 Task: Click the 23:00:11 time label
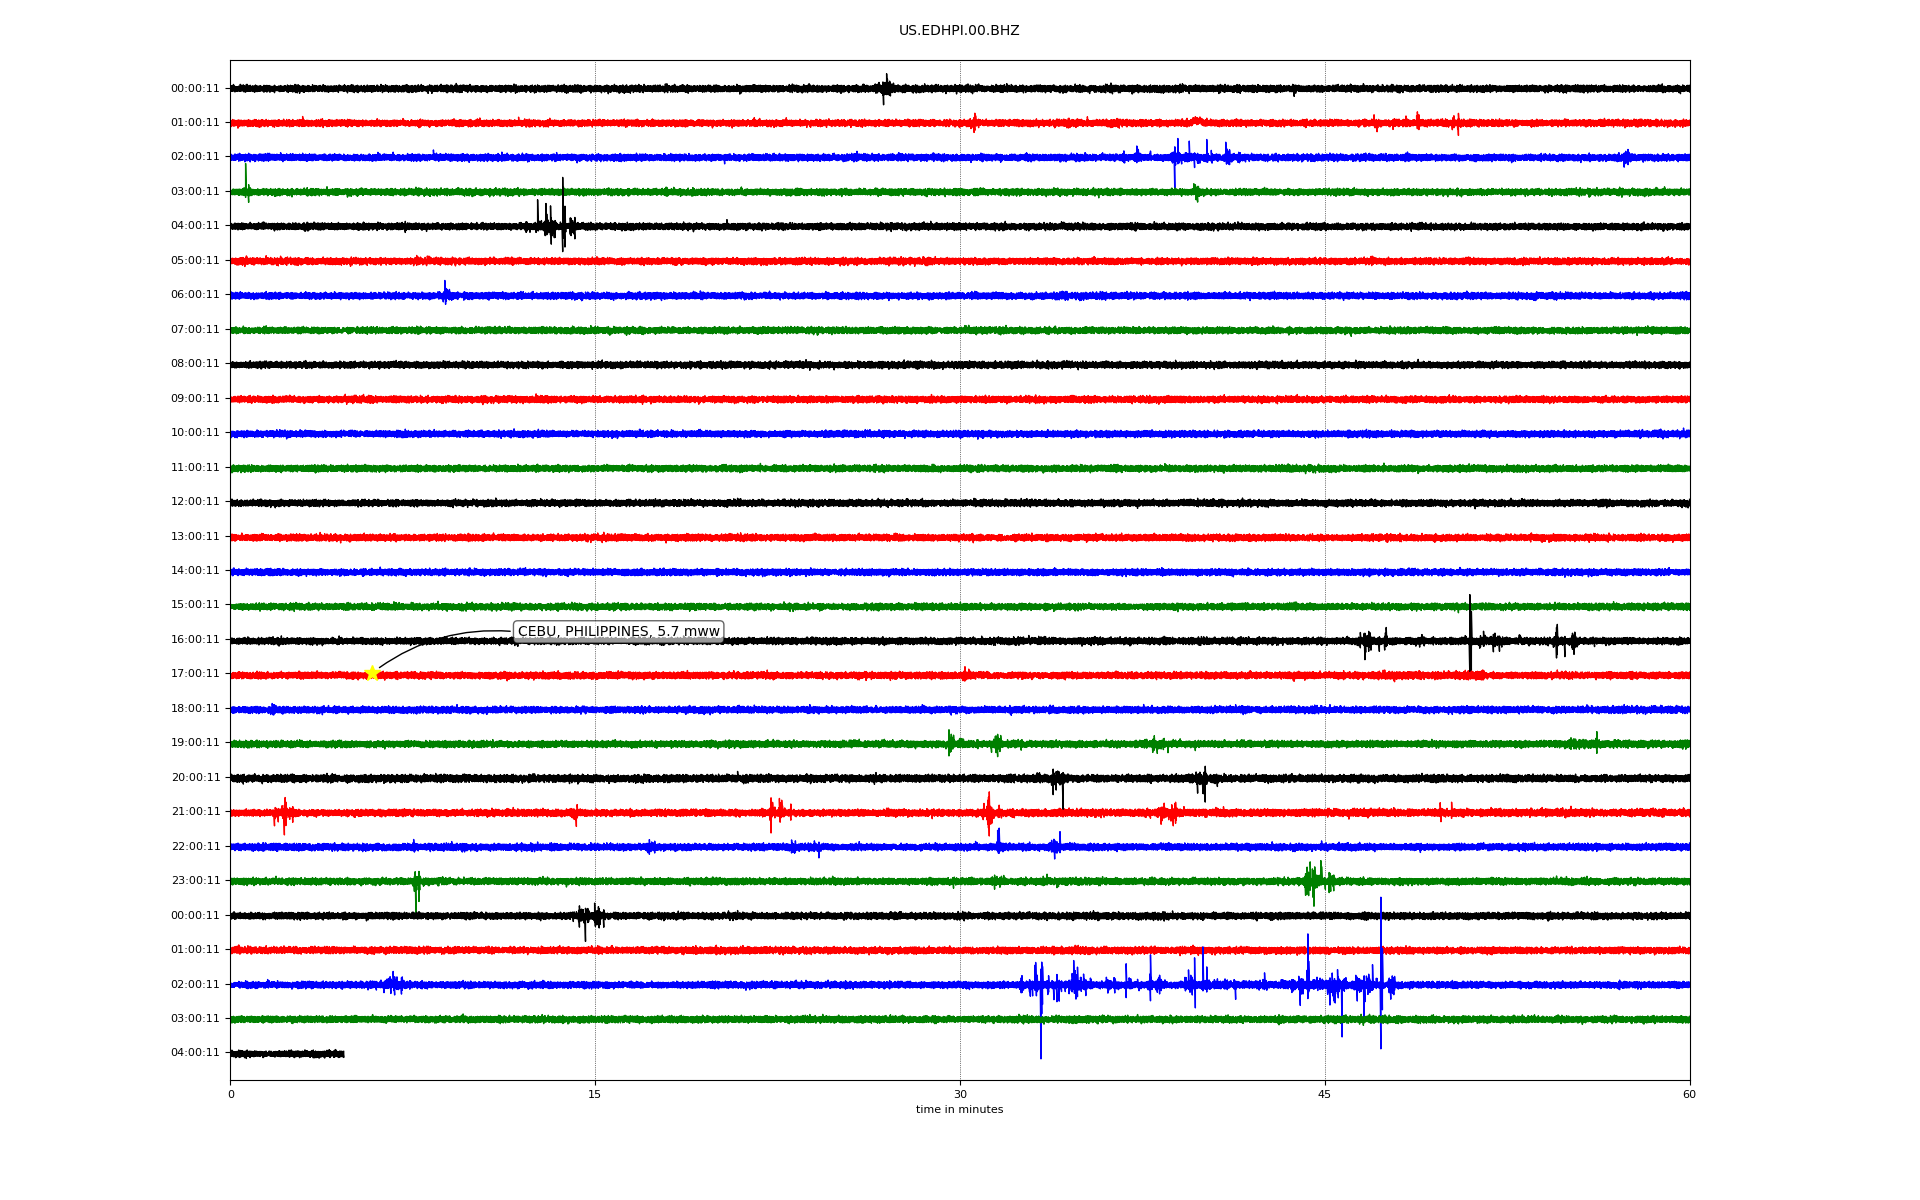pos(195,881)
